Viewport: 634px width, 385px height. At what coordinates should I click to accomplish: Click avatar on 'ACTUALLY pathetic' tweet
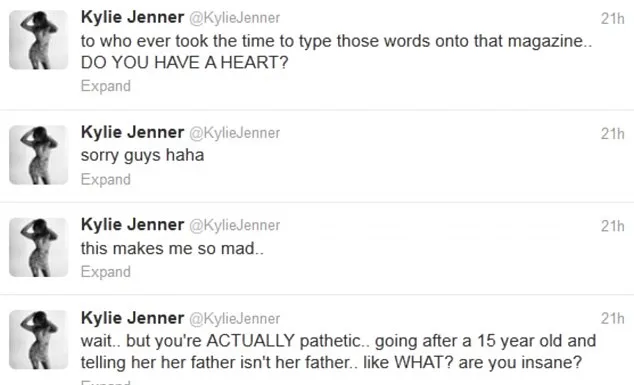pyautogui.click(x=38, y=340)
